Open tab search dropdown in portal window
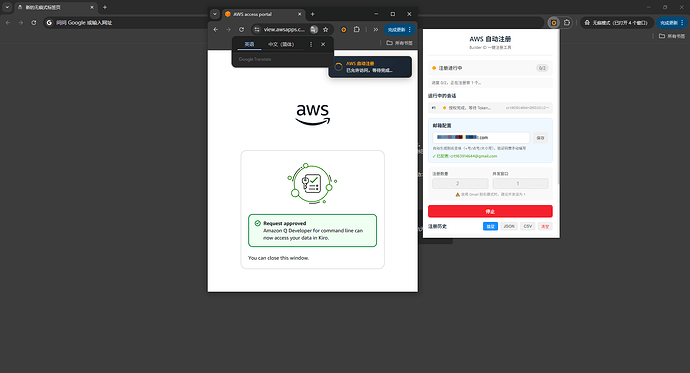Viewport: 690px width, 373px height. point(215,14)
